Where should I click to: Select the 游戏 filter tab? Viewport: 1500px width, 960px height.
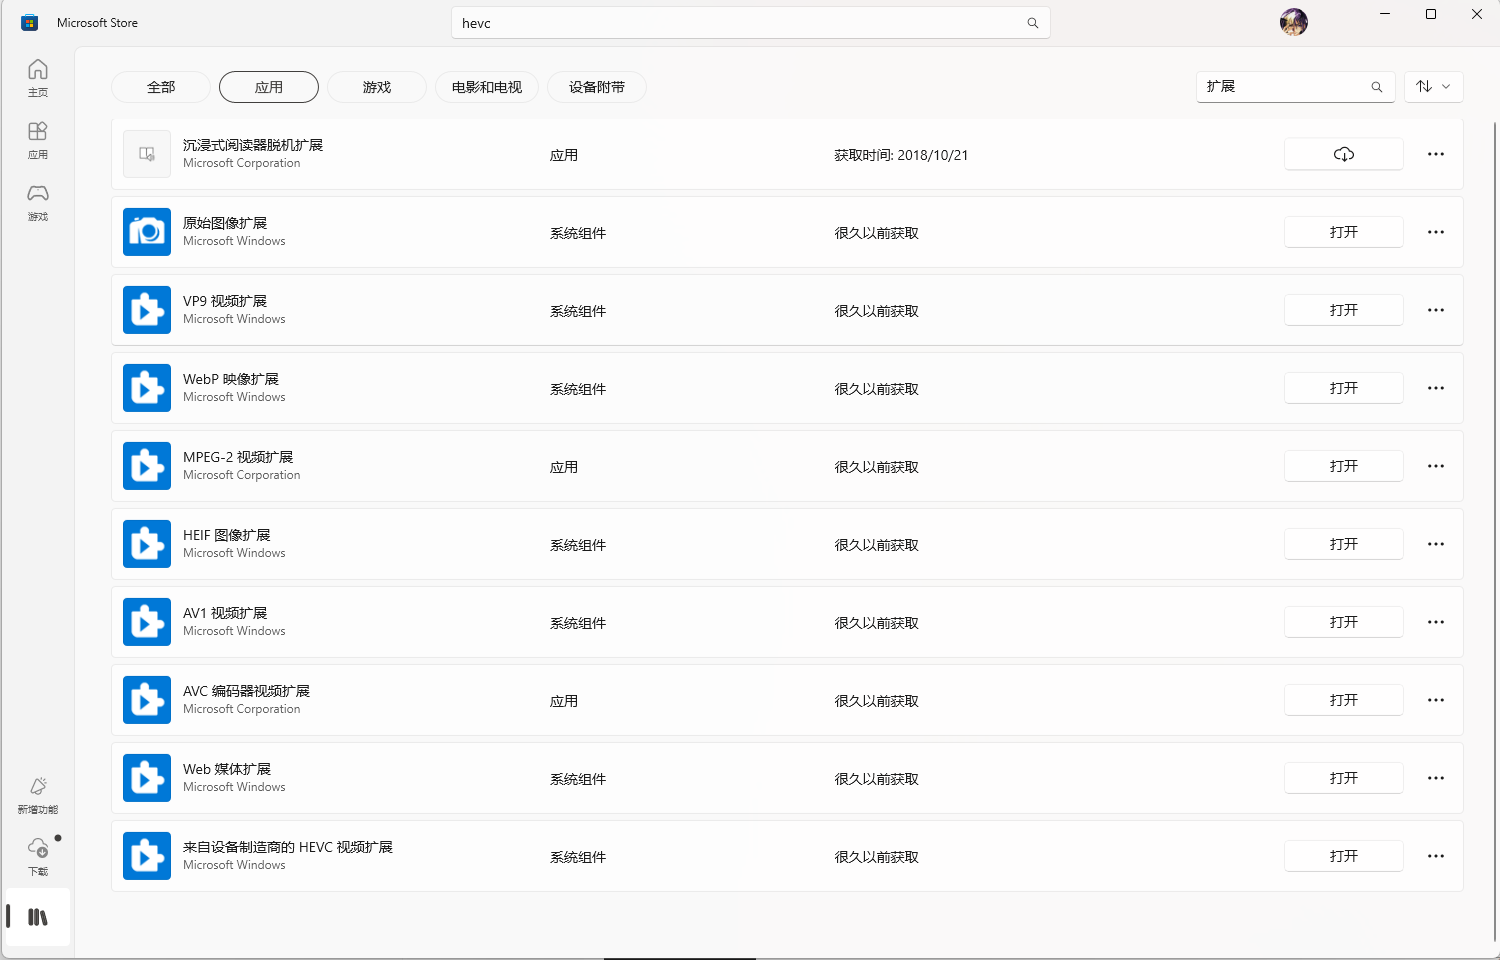point(377,87)
